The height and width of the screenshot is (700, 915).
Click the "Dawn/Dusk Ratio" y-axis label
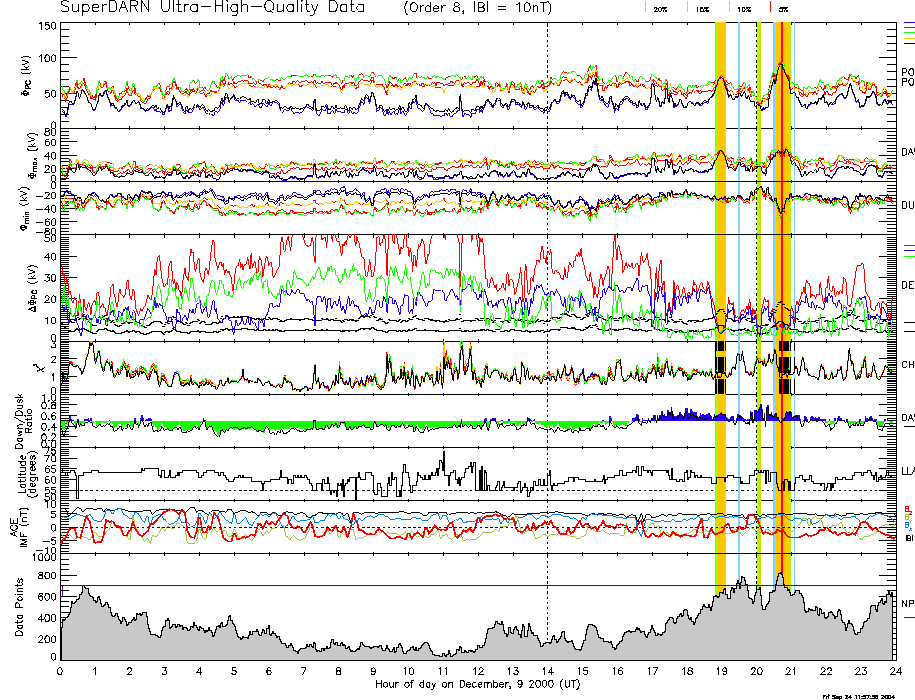point(23,420)
